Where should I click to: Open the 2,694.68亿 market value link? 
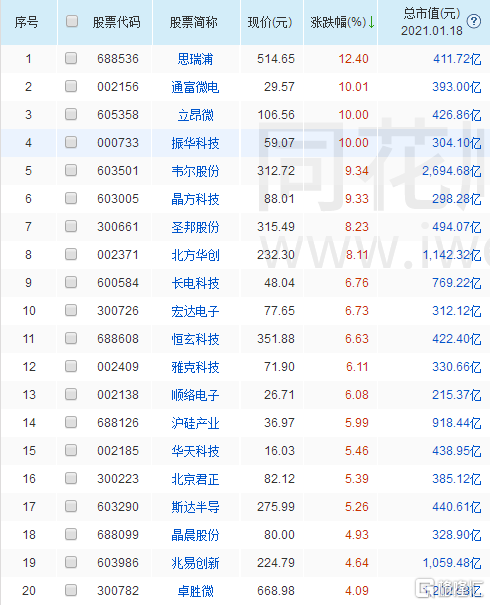tap(452, 171)
